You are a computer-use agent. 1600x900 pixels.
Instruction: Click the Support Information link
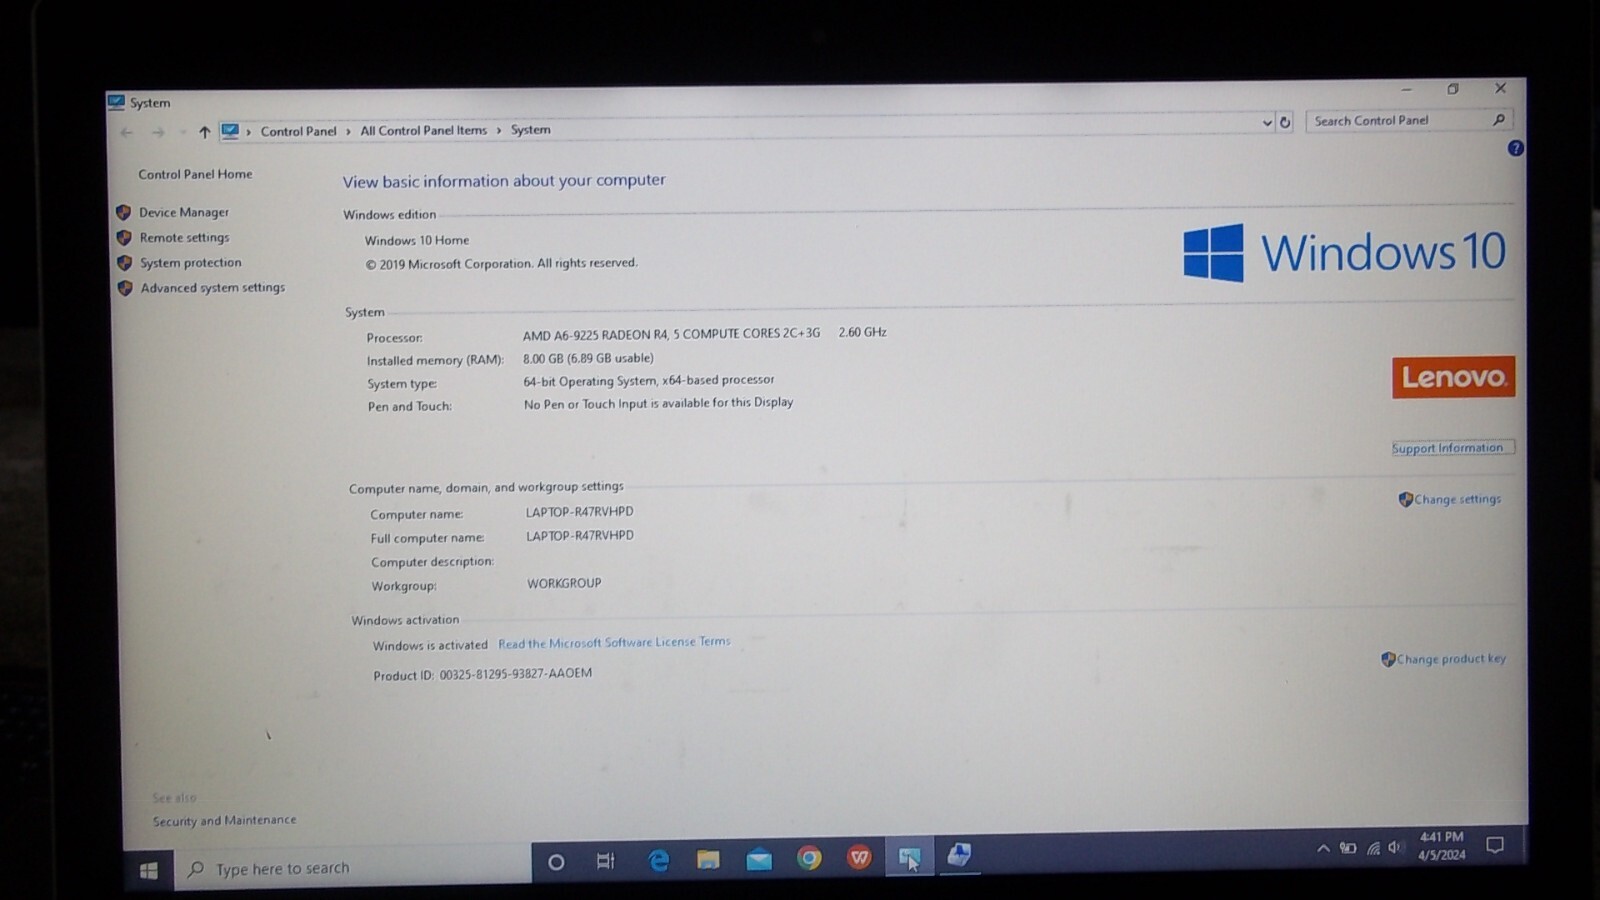[x=1448, y=448]
